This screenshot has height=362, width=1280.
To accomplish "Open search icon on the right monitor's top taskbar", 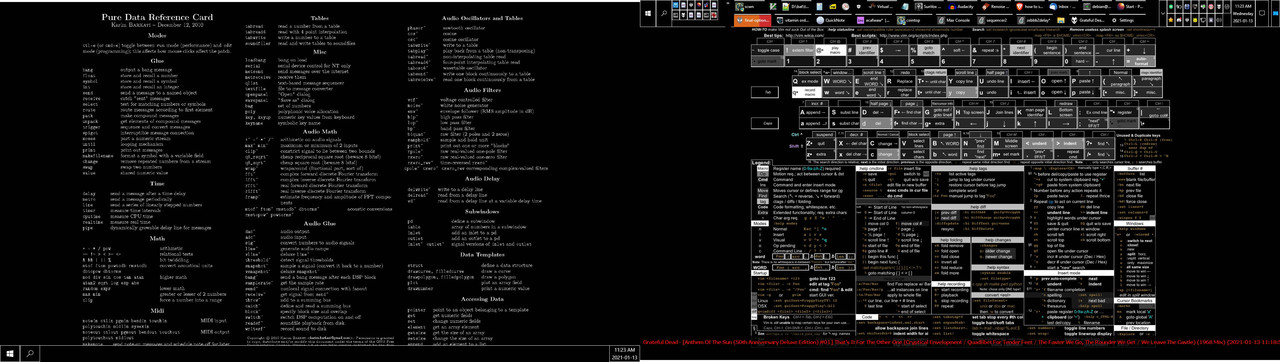I will (x=664, y=13).
